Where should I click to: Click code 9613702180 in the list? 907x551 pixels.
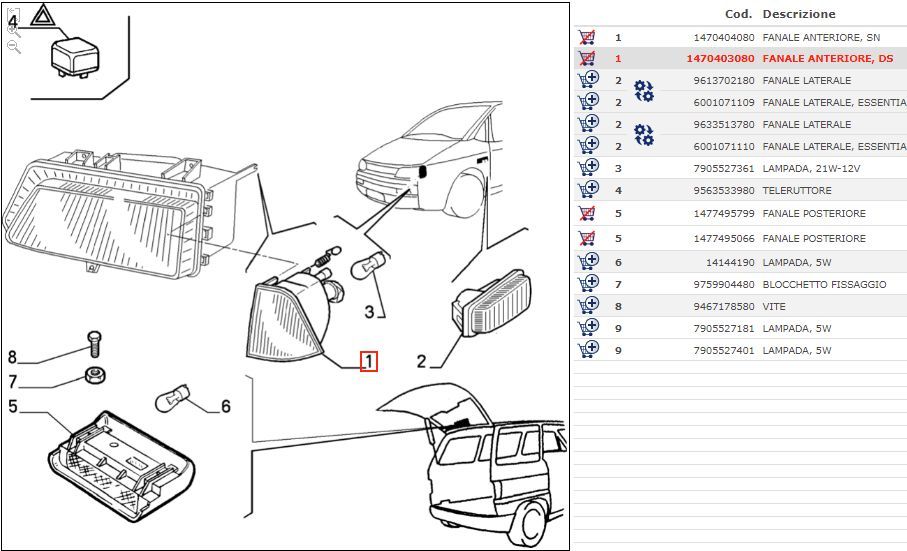click(724, 80)
